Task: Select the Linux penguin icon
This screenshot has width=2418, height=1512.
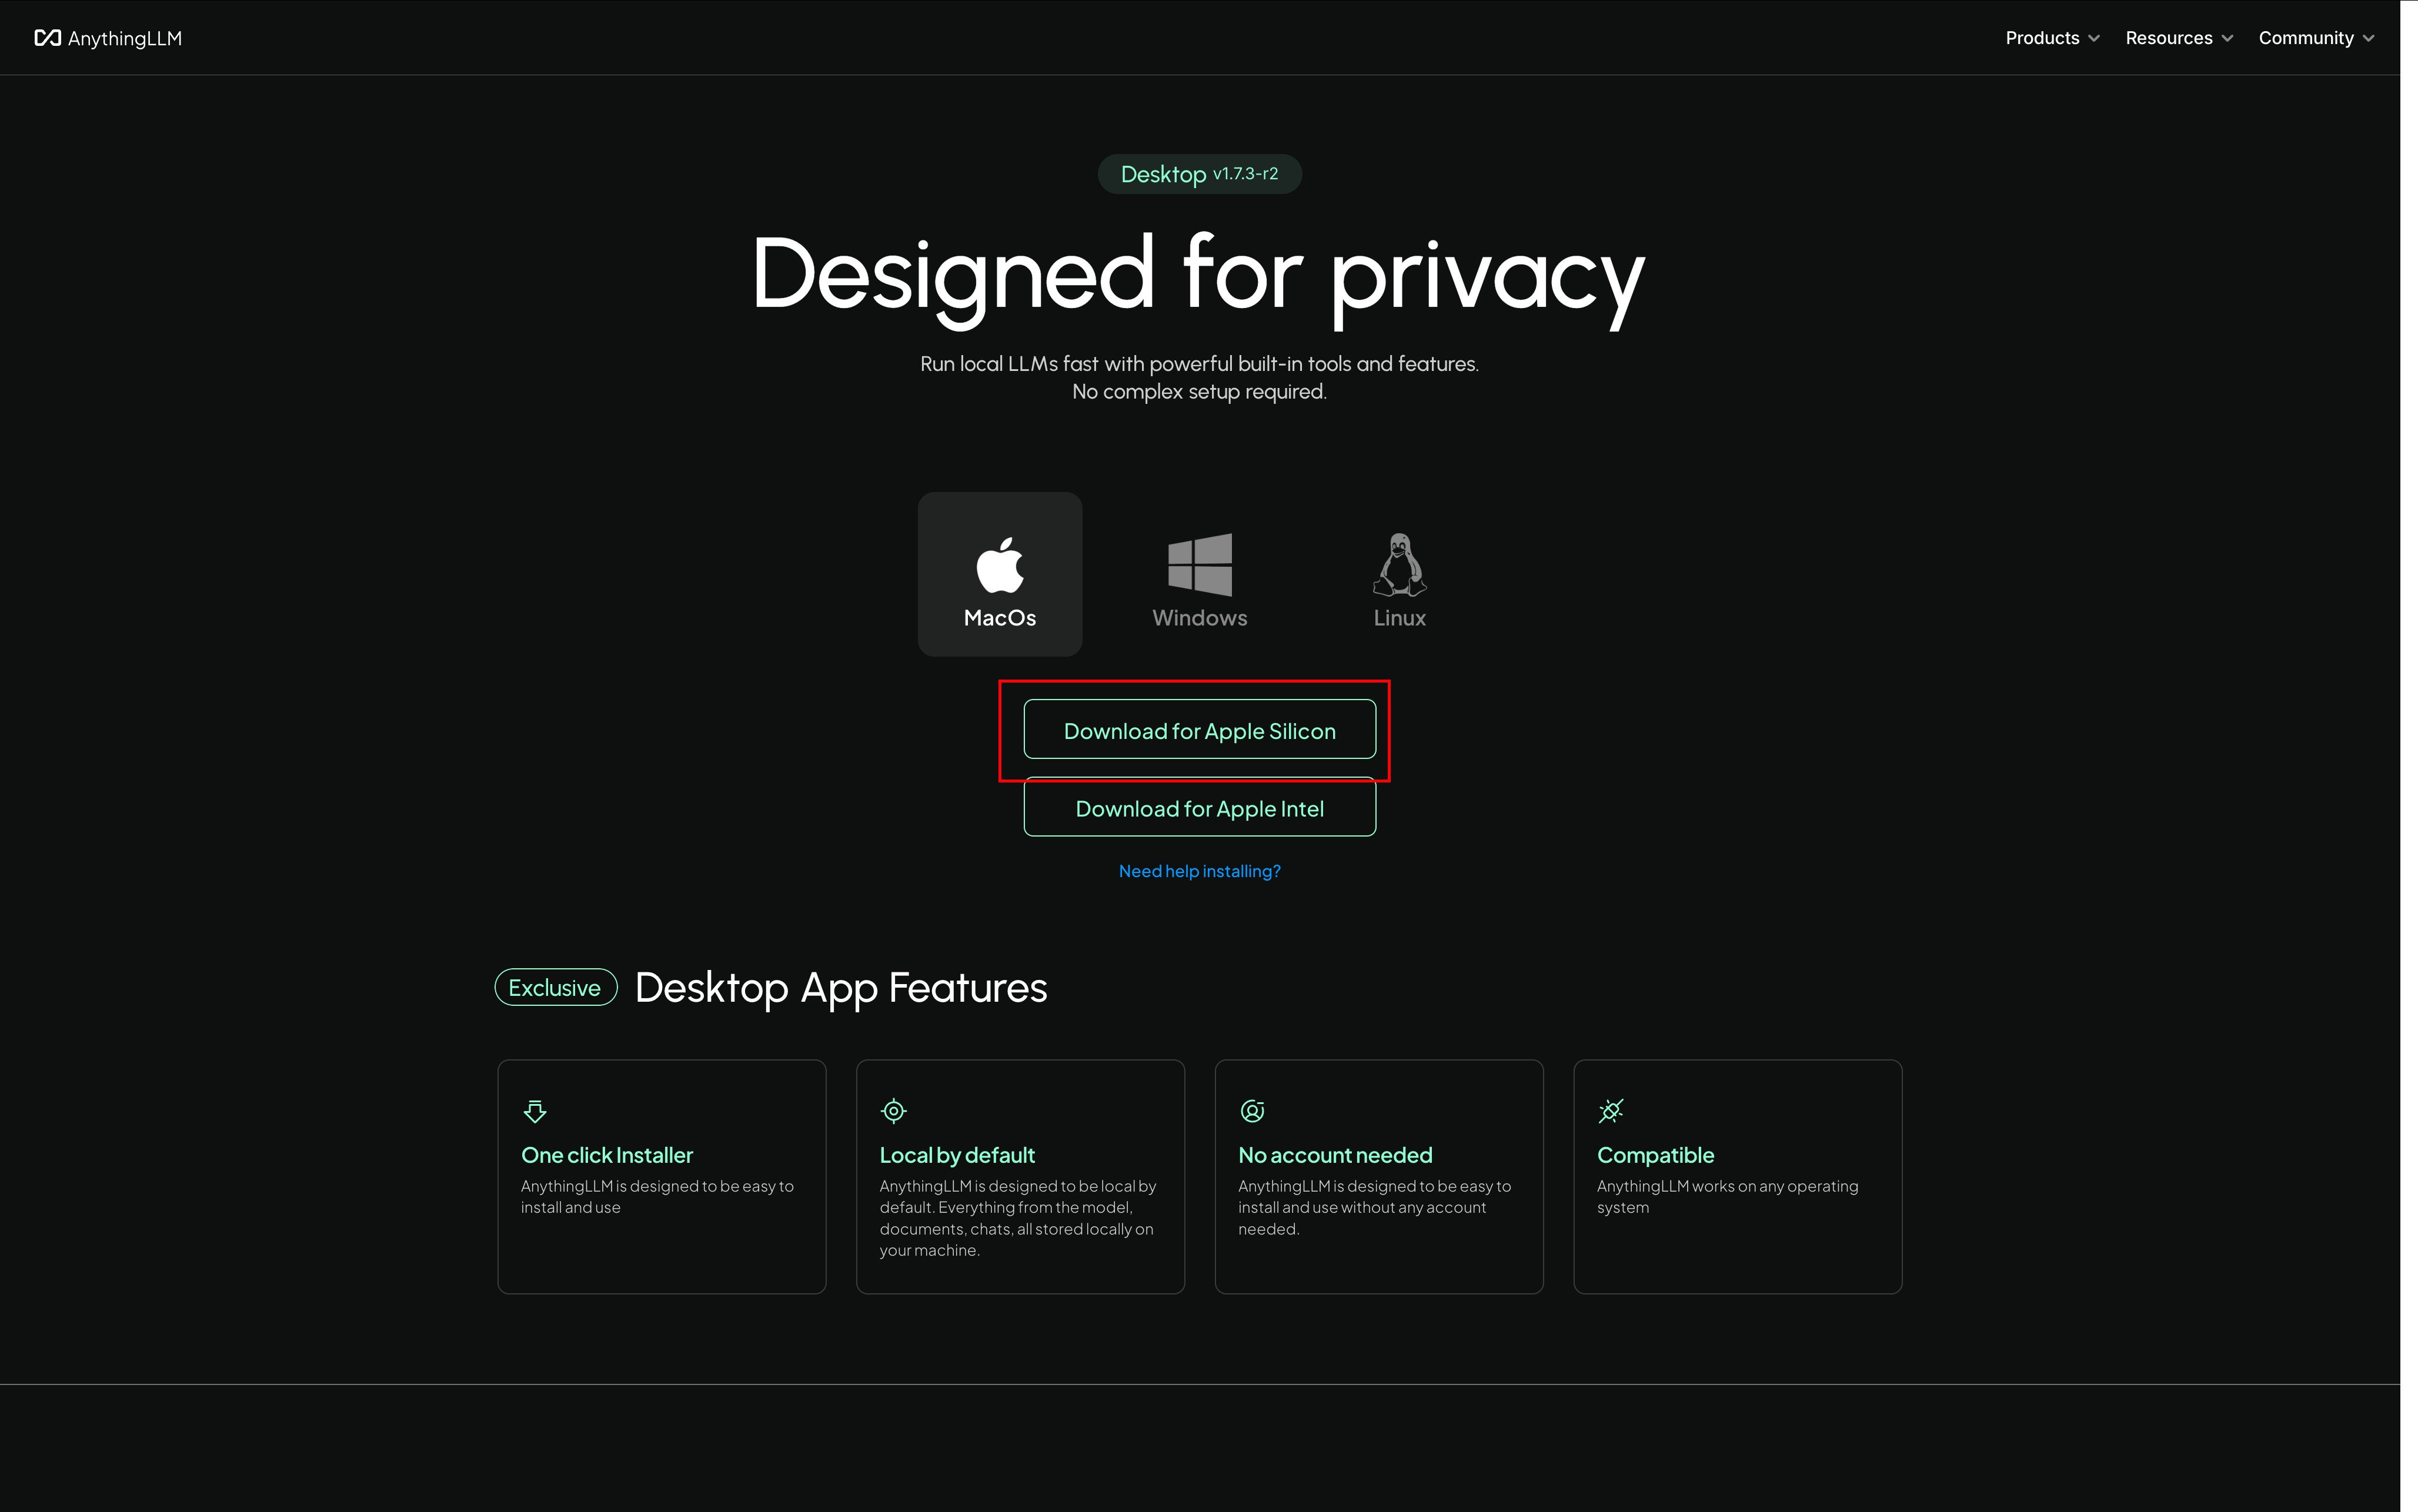Action: [1399, 565]
